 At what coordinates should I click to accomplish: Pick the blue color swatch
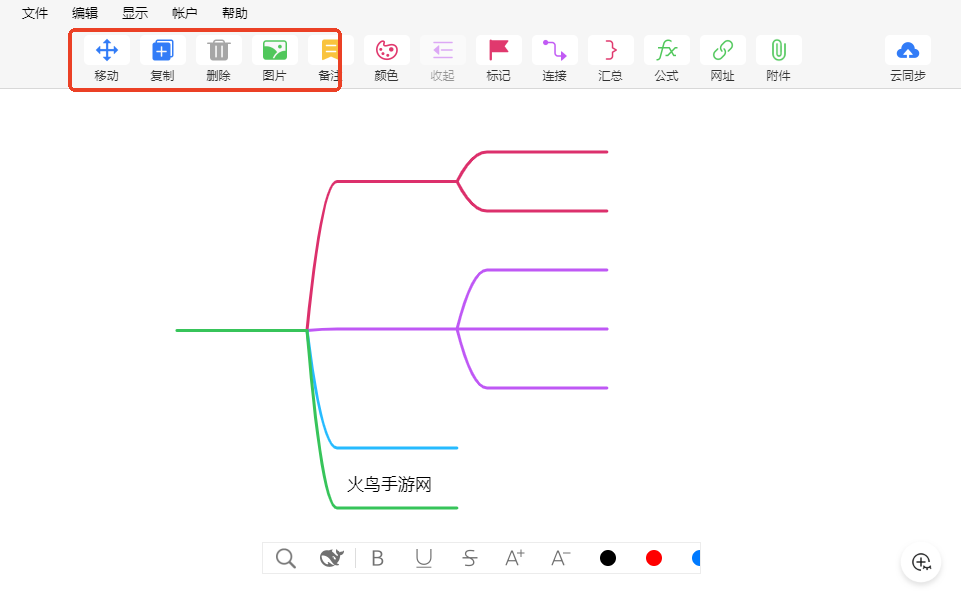[696, 558]
